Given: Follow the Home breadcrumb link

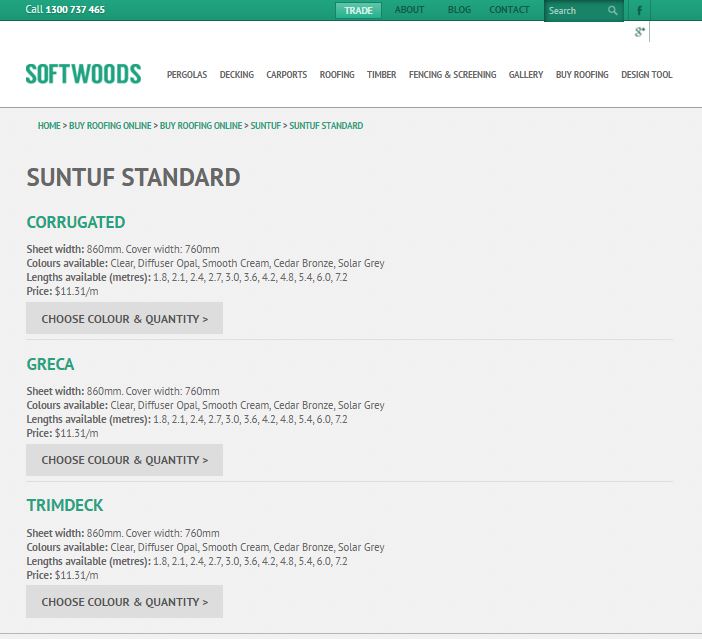Looking at the screenshot, I should tap(49, 126).
